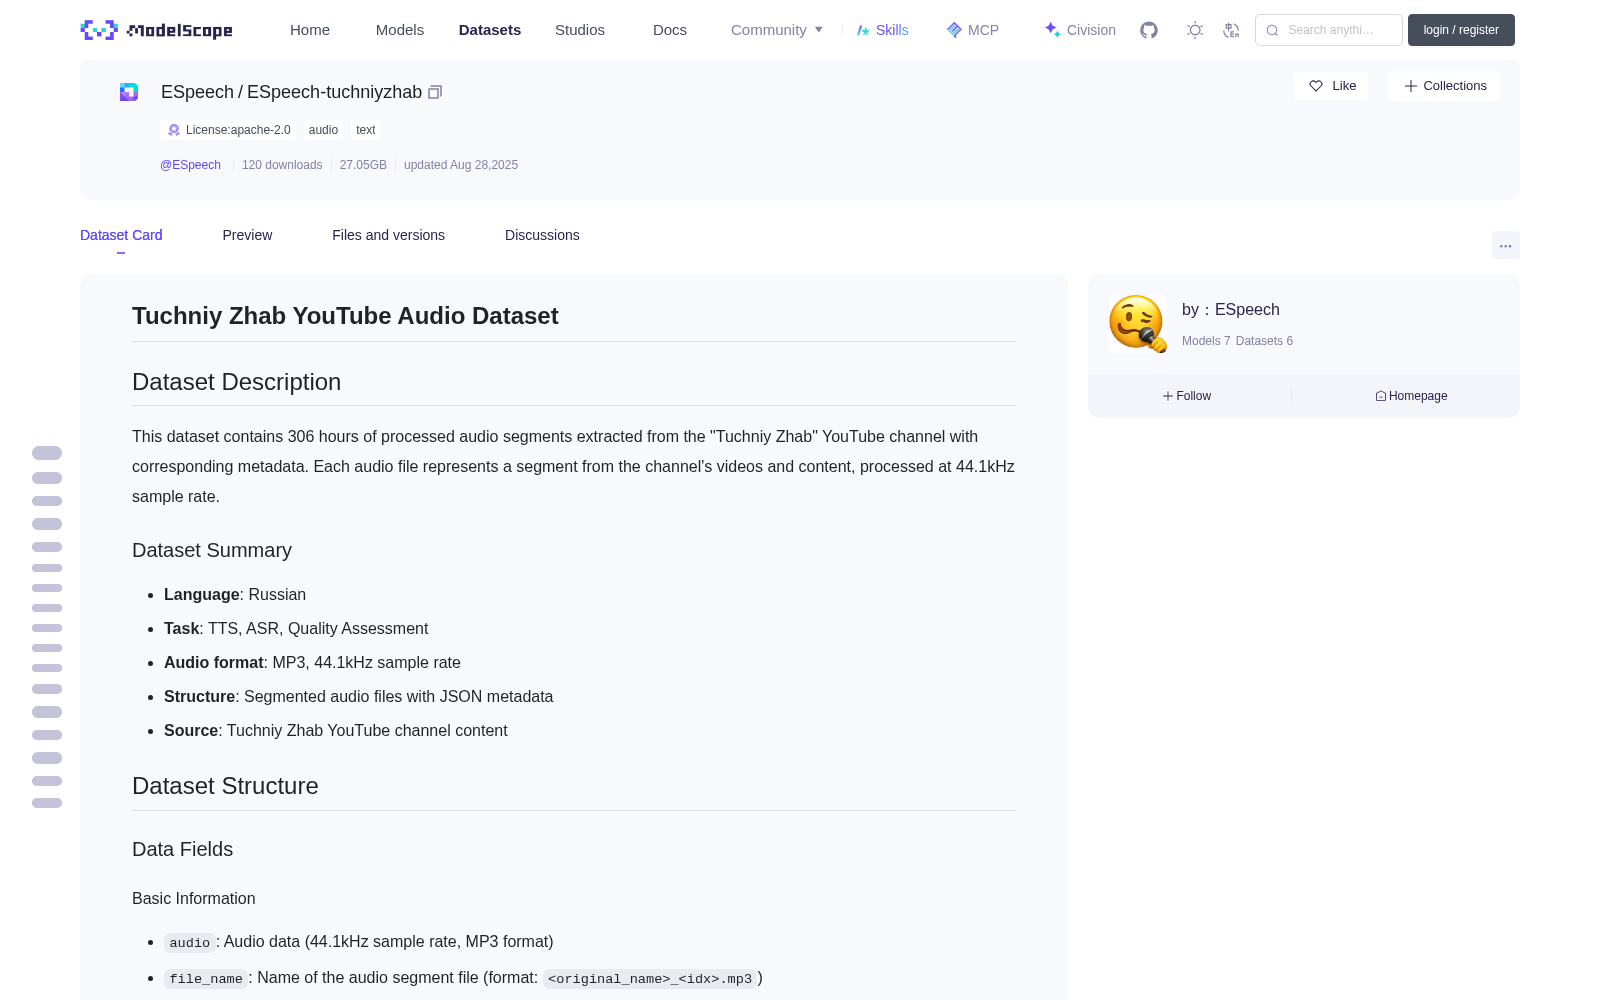Image resolution: width=1600 pixels, height=1000 pixels.
Task: Switch to the Preview tab
Action: click(247, 235)
